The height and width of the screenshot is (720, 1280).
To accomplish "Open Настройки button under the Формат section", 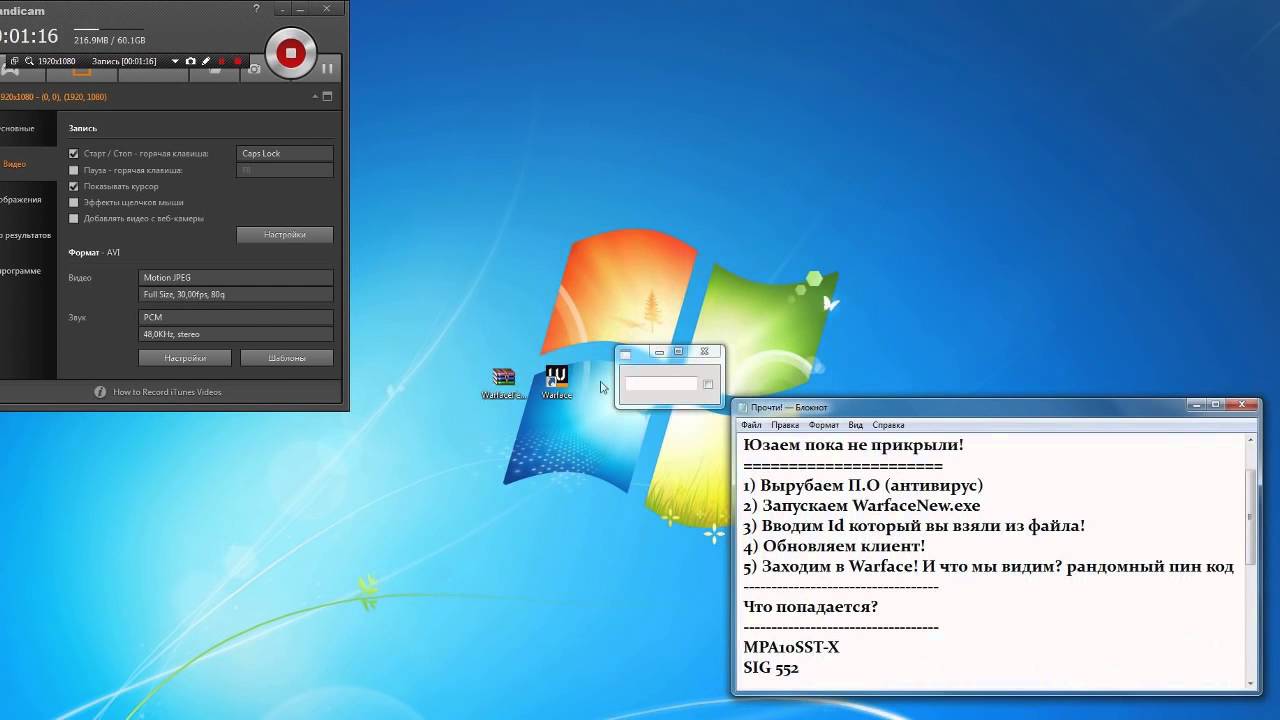I will [x=185, y=357].
